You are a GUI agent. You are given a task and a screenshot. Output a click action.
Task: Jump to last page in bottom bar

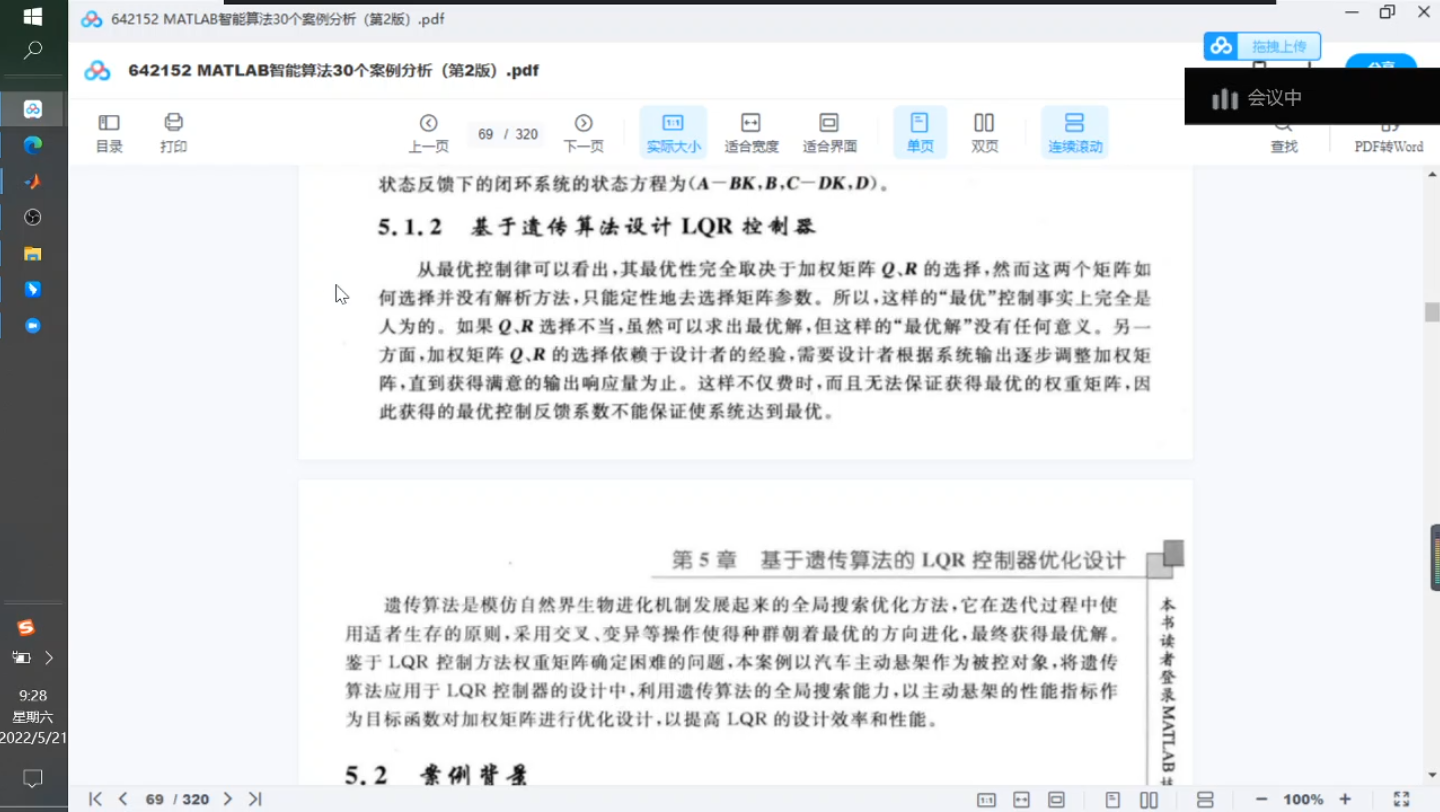click(x=255, y=799)
